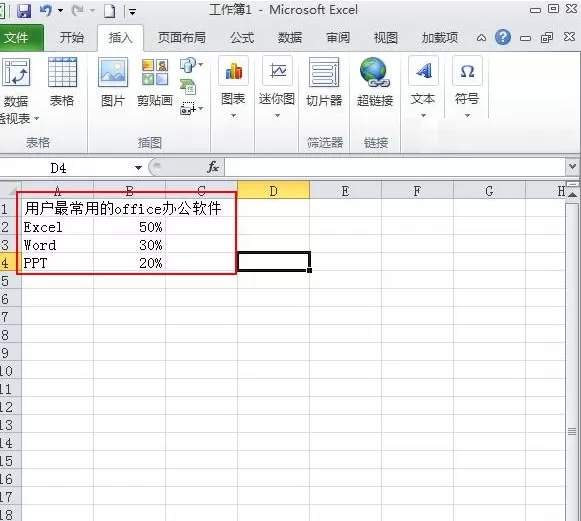Select the cell with 20%

(129, 263)
